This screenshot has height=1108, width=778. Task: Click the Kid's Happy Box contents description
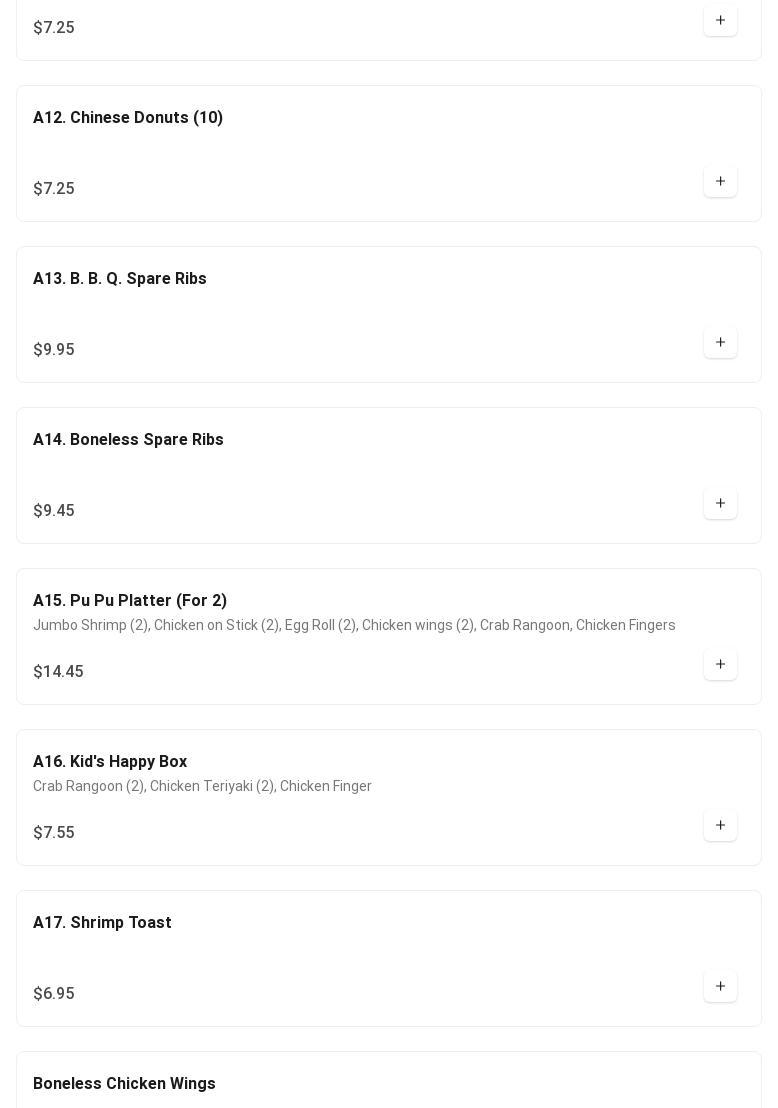point(202,786)
